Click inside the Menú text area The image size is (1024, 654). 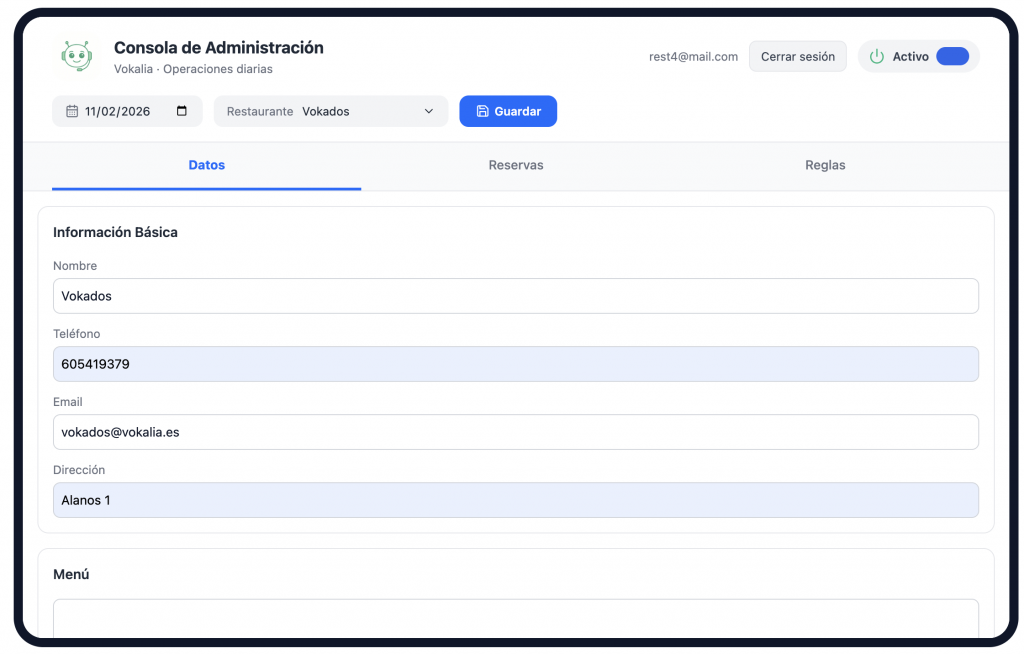coord(515,618)
